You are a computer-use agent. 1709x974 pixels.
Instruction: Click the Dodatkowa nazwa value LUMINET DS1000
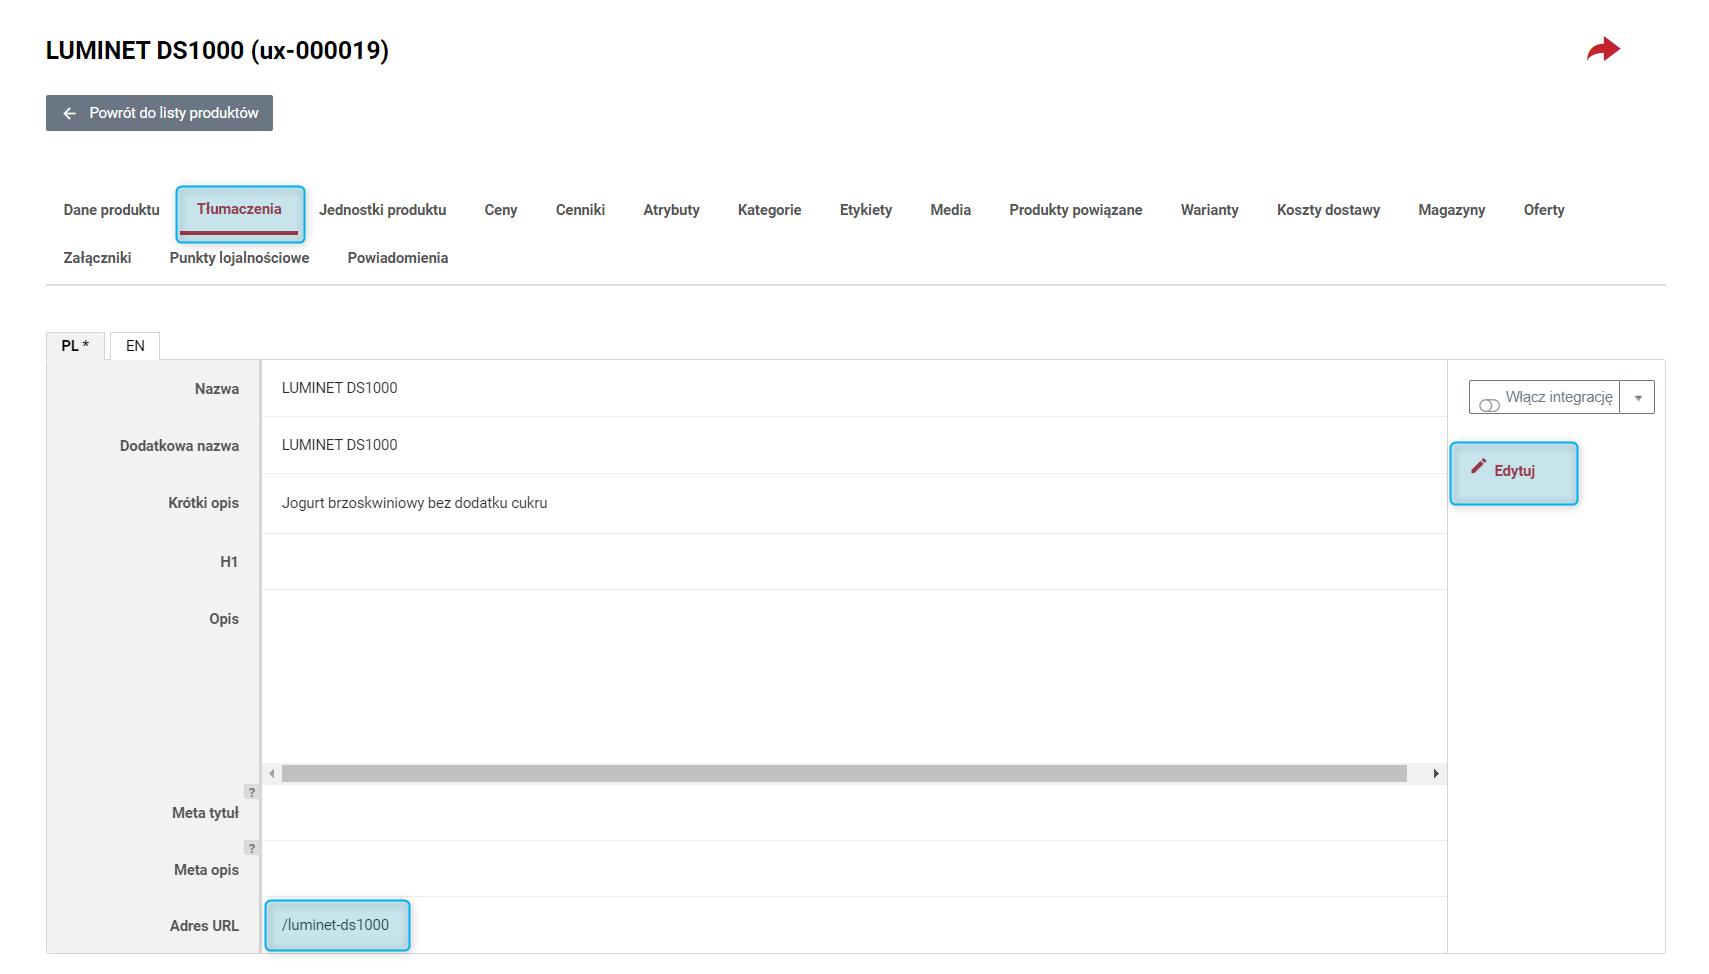click(340, 445)
